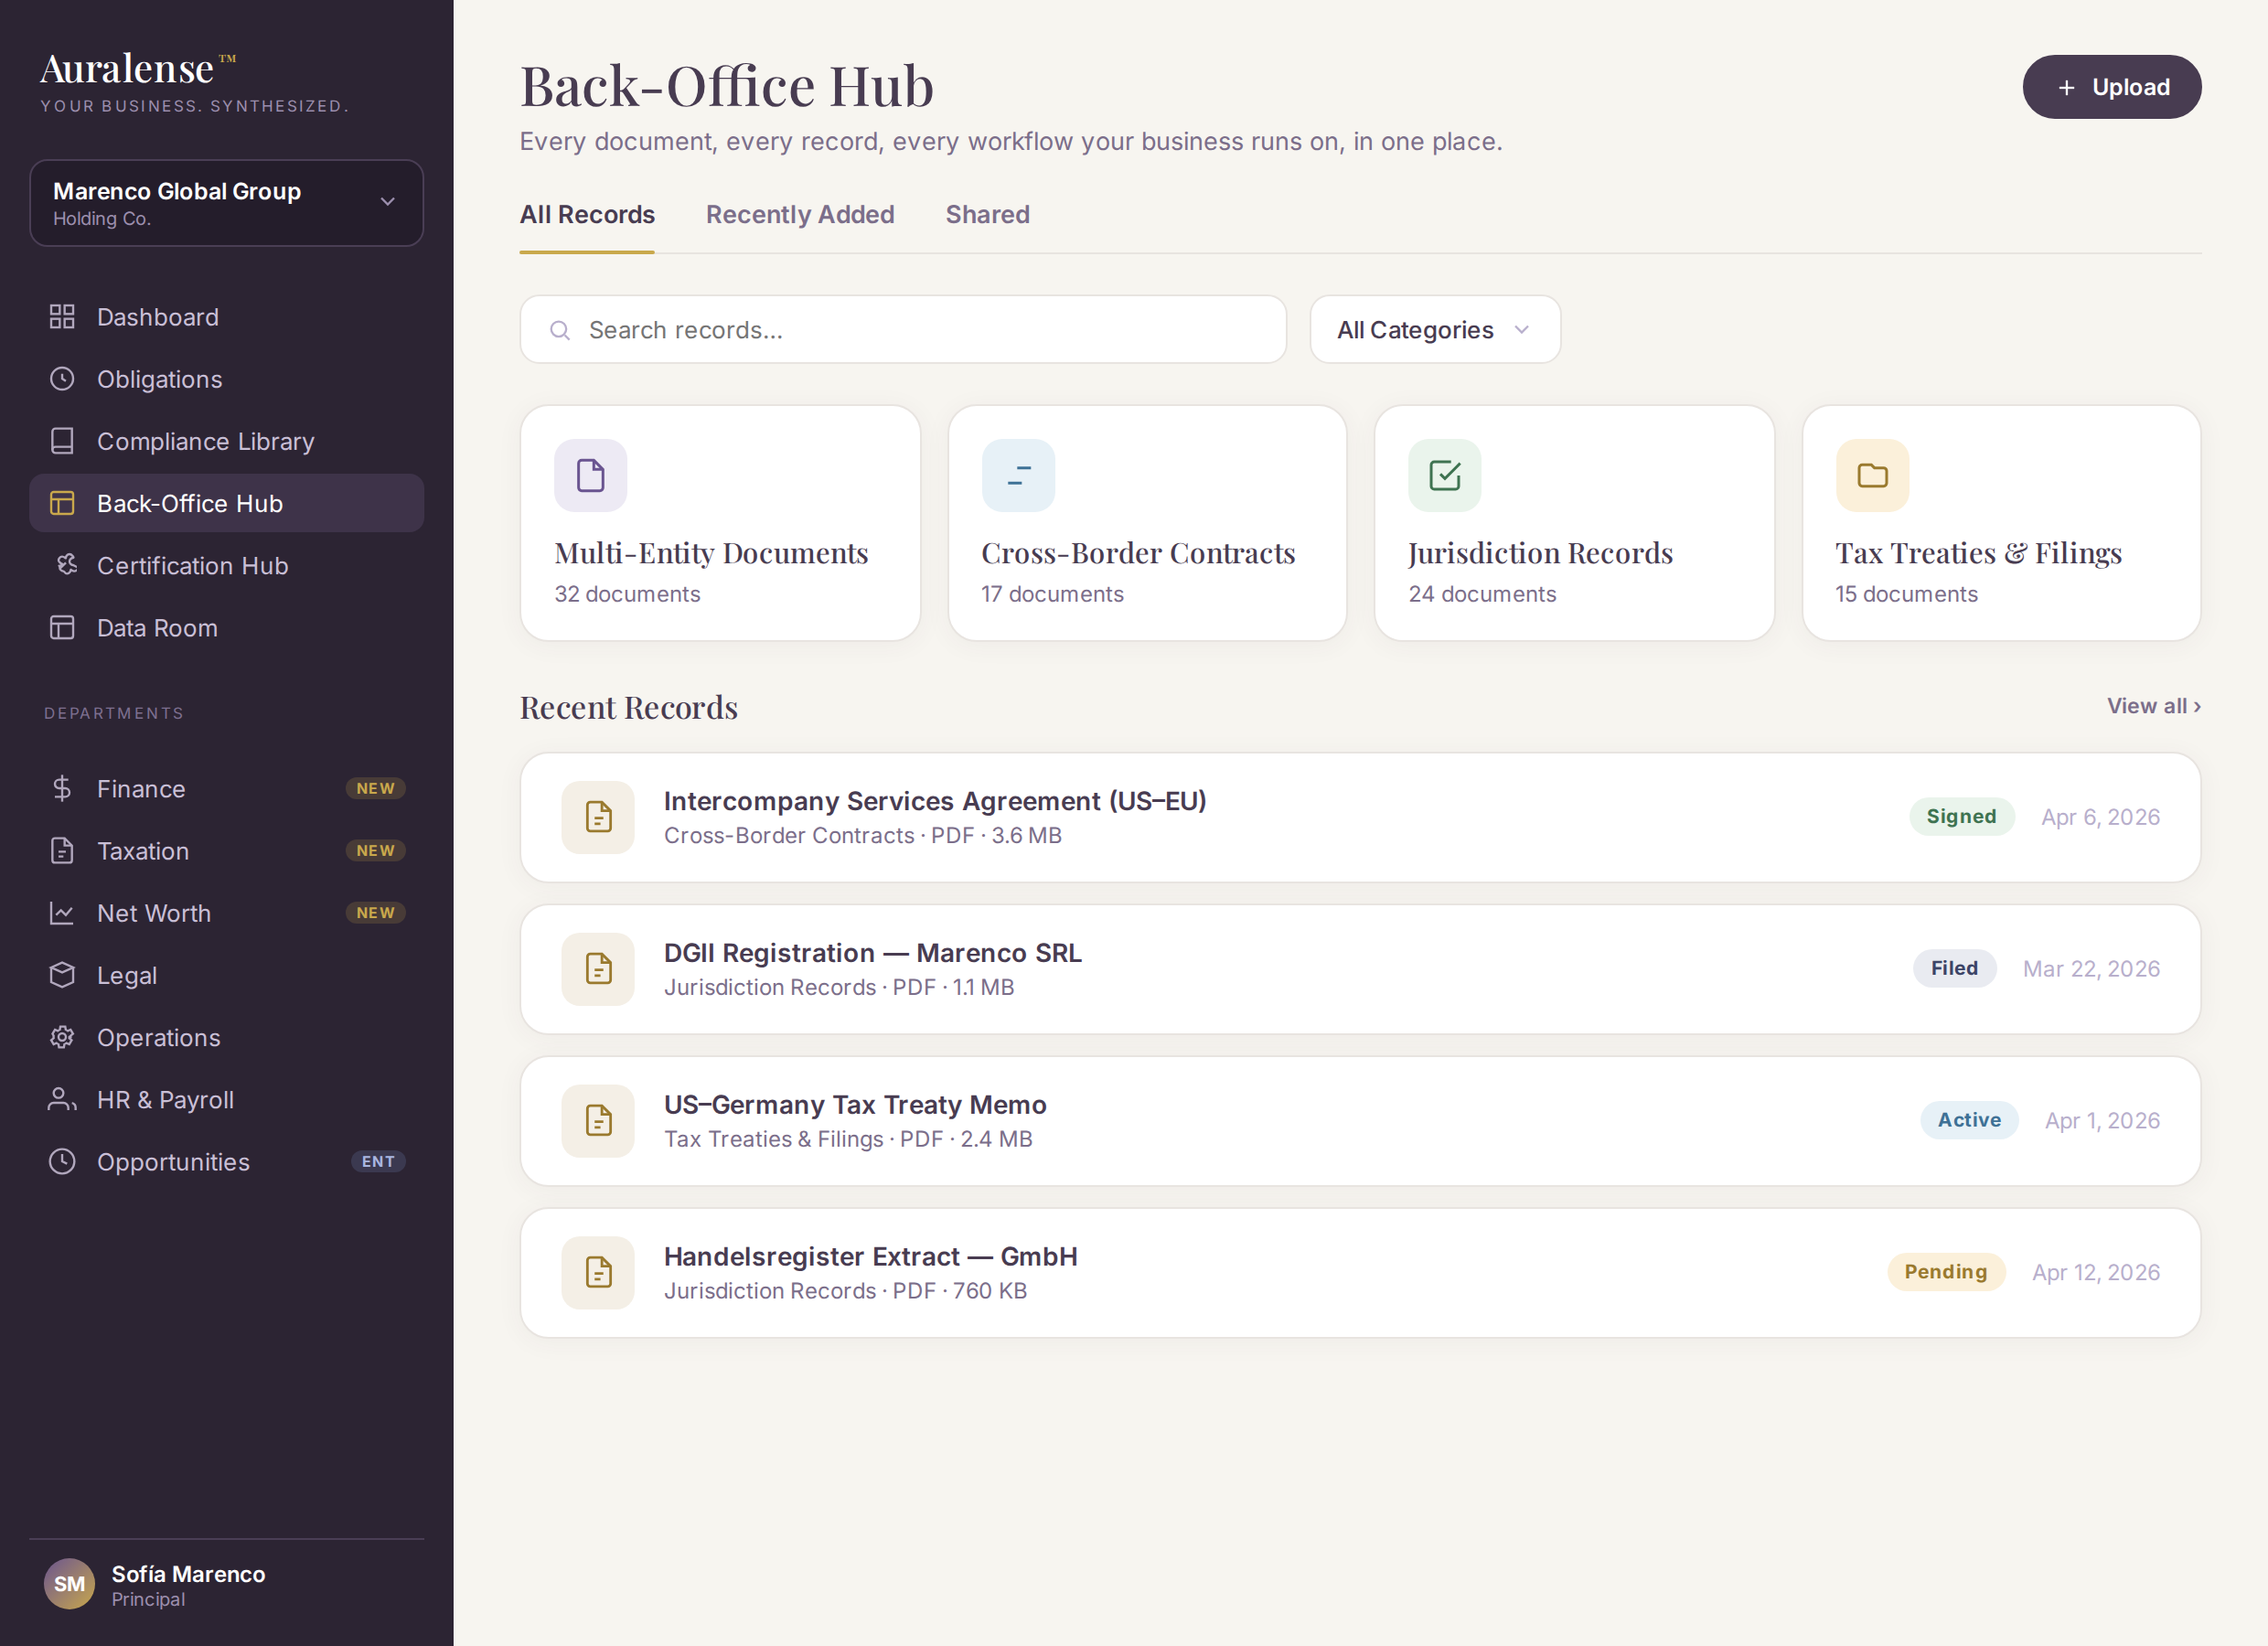2268x1646 pixels.
Task: Click the Jurisdiction Records checkmark icon
Action: click(1445, 475)
